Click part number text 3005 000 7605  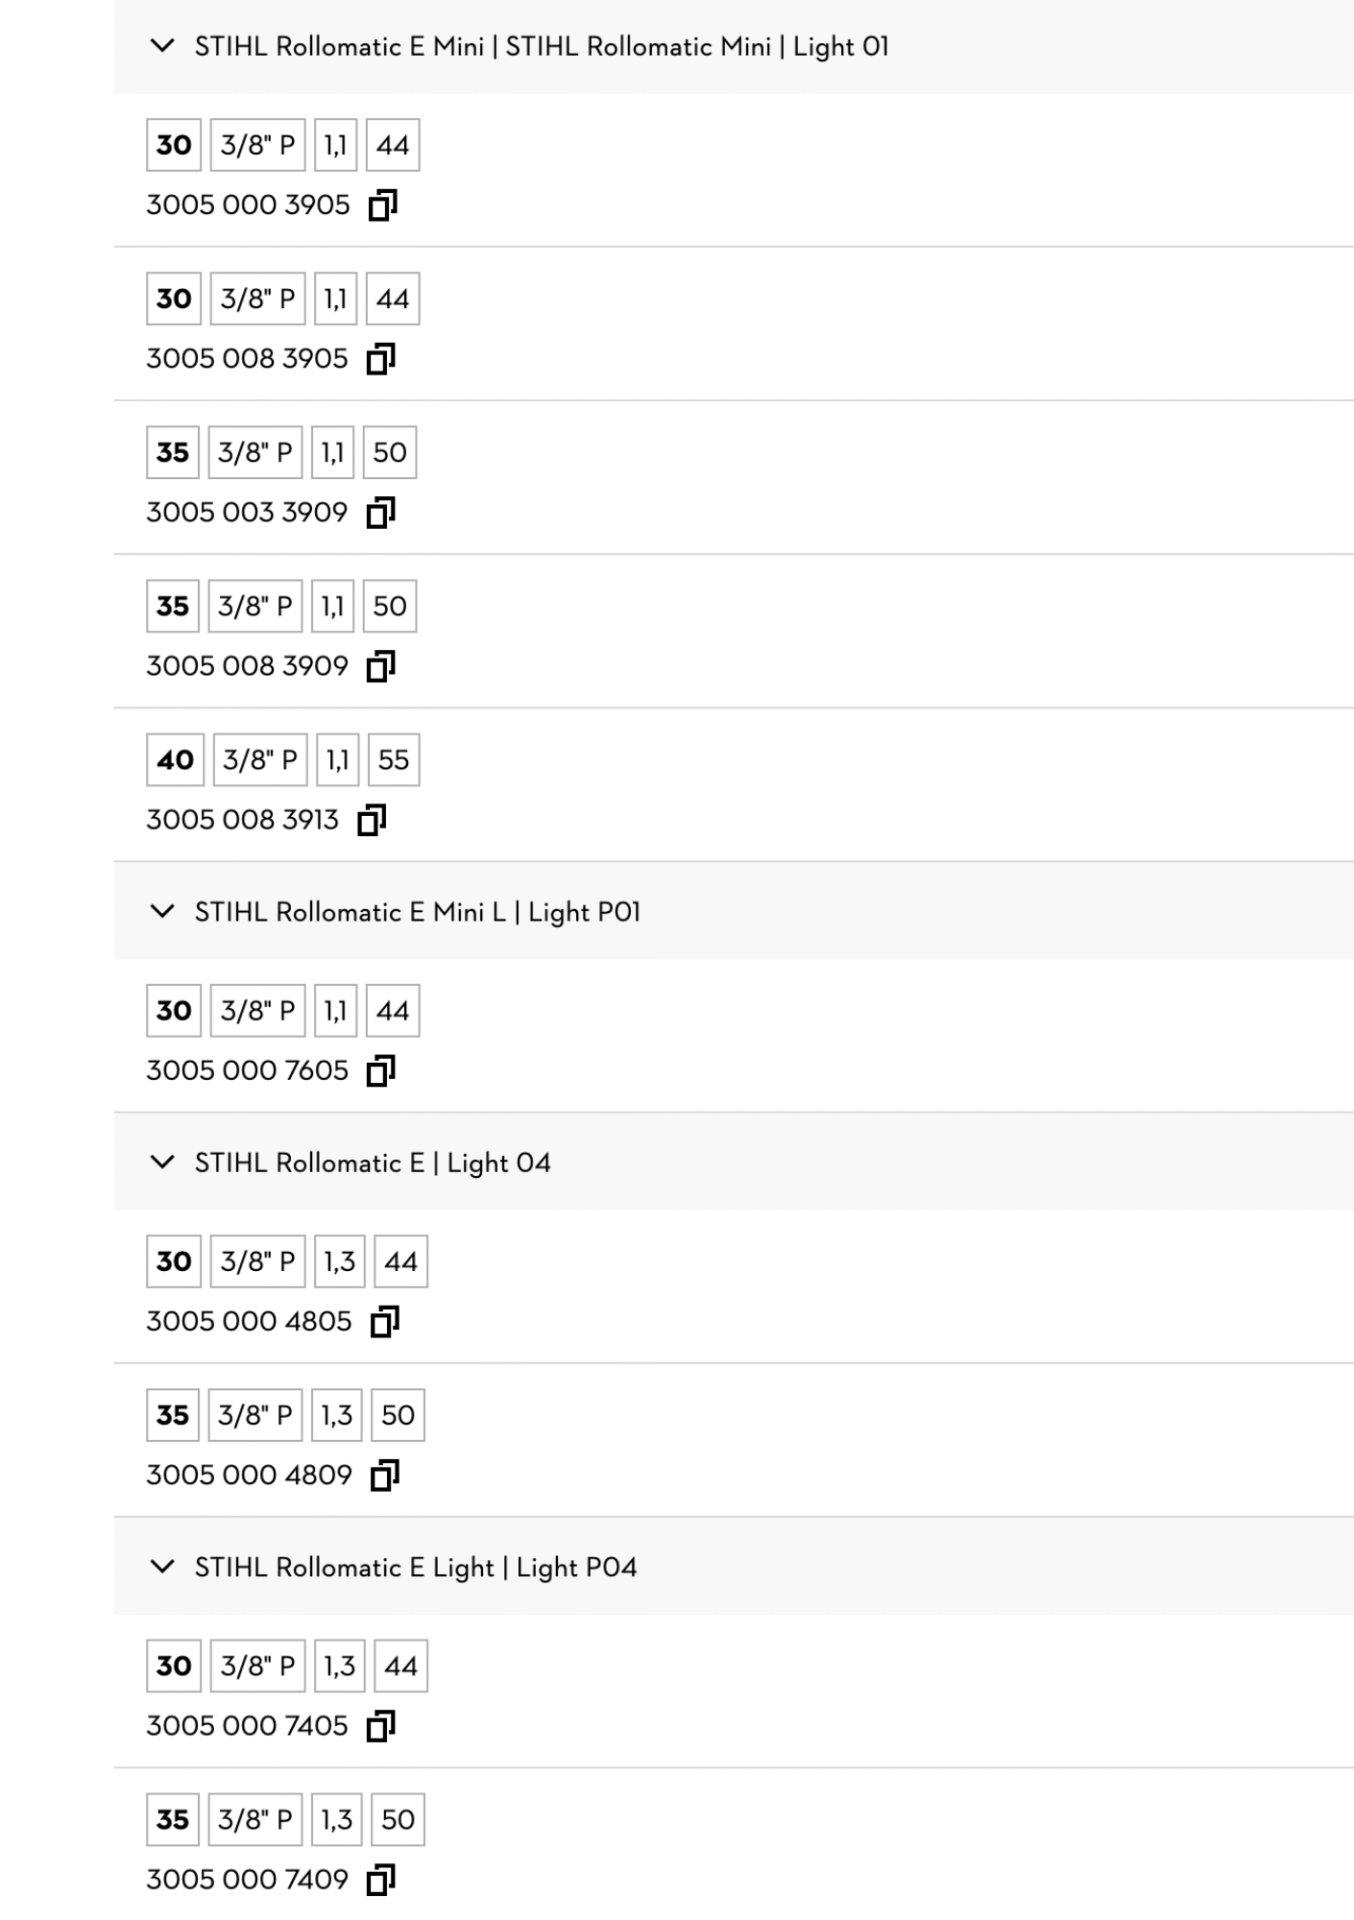point(247,1071)
